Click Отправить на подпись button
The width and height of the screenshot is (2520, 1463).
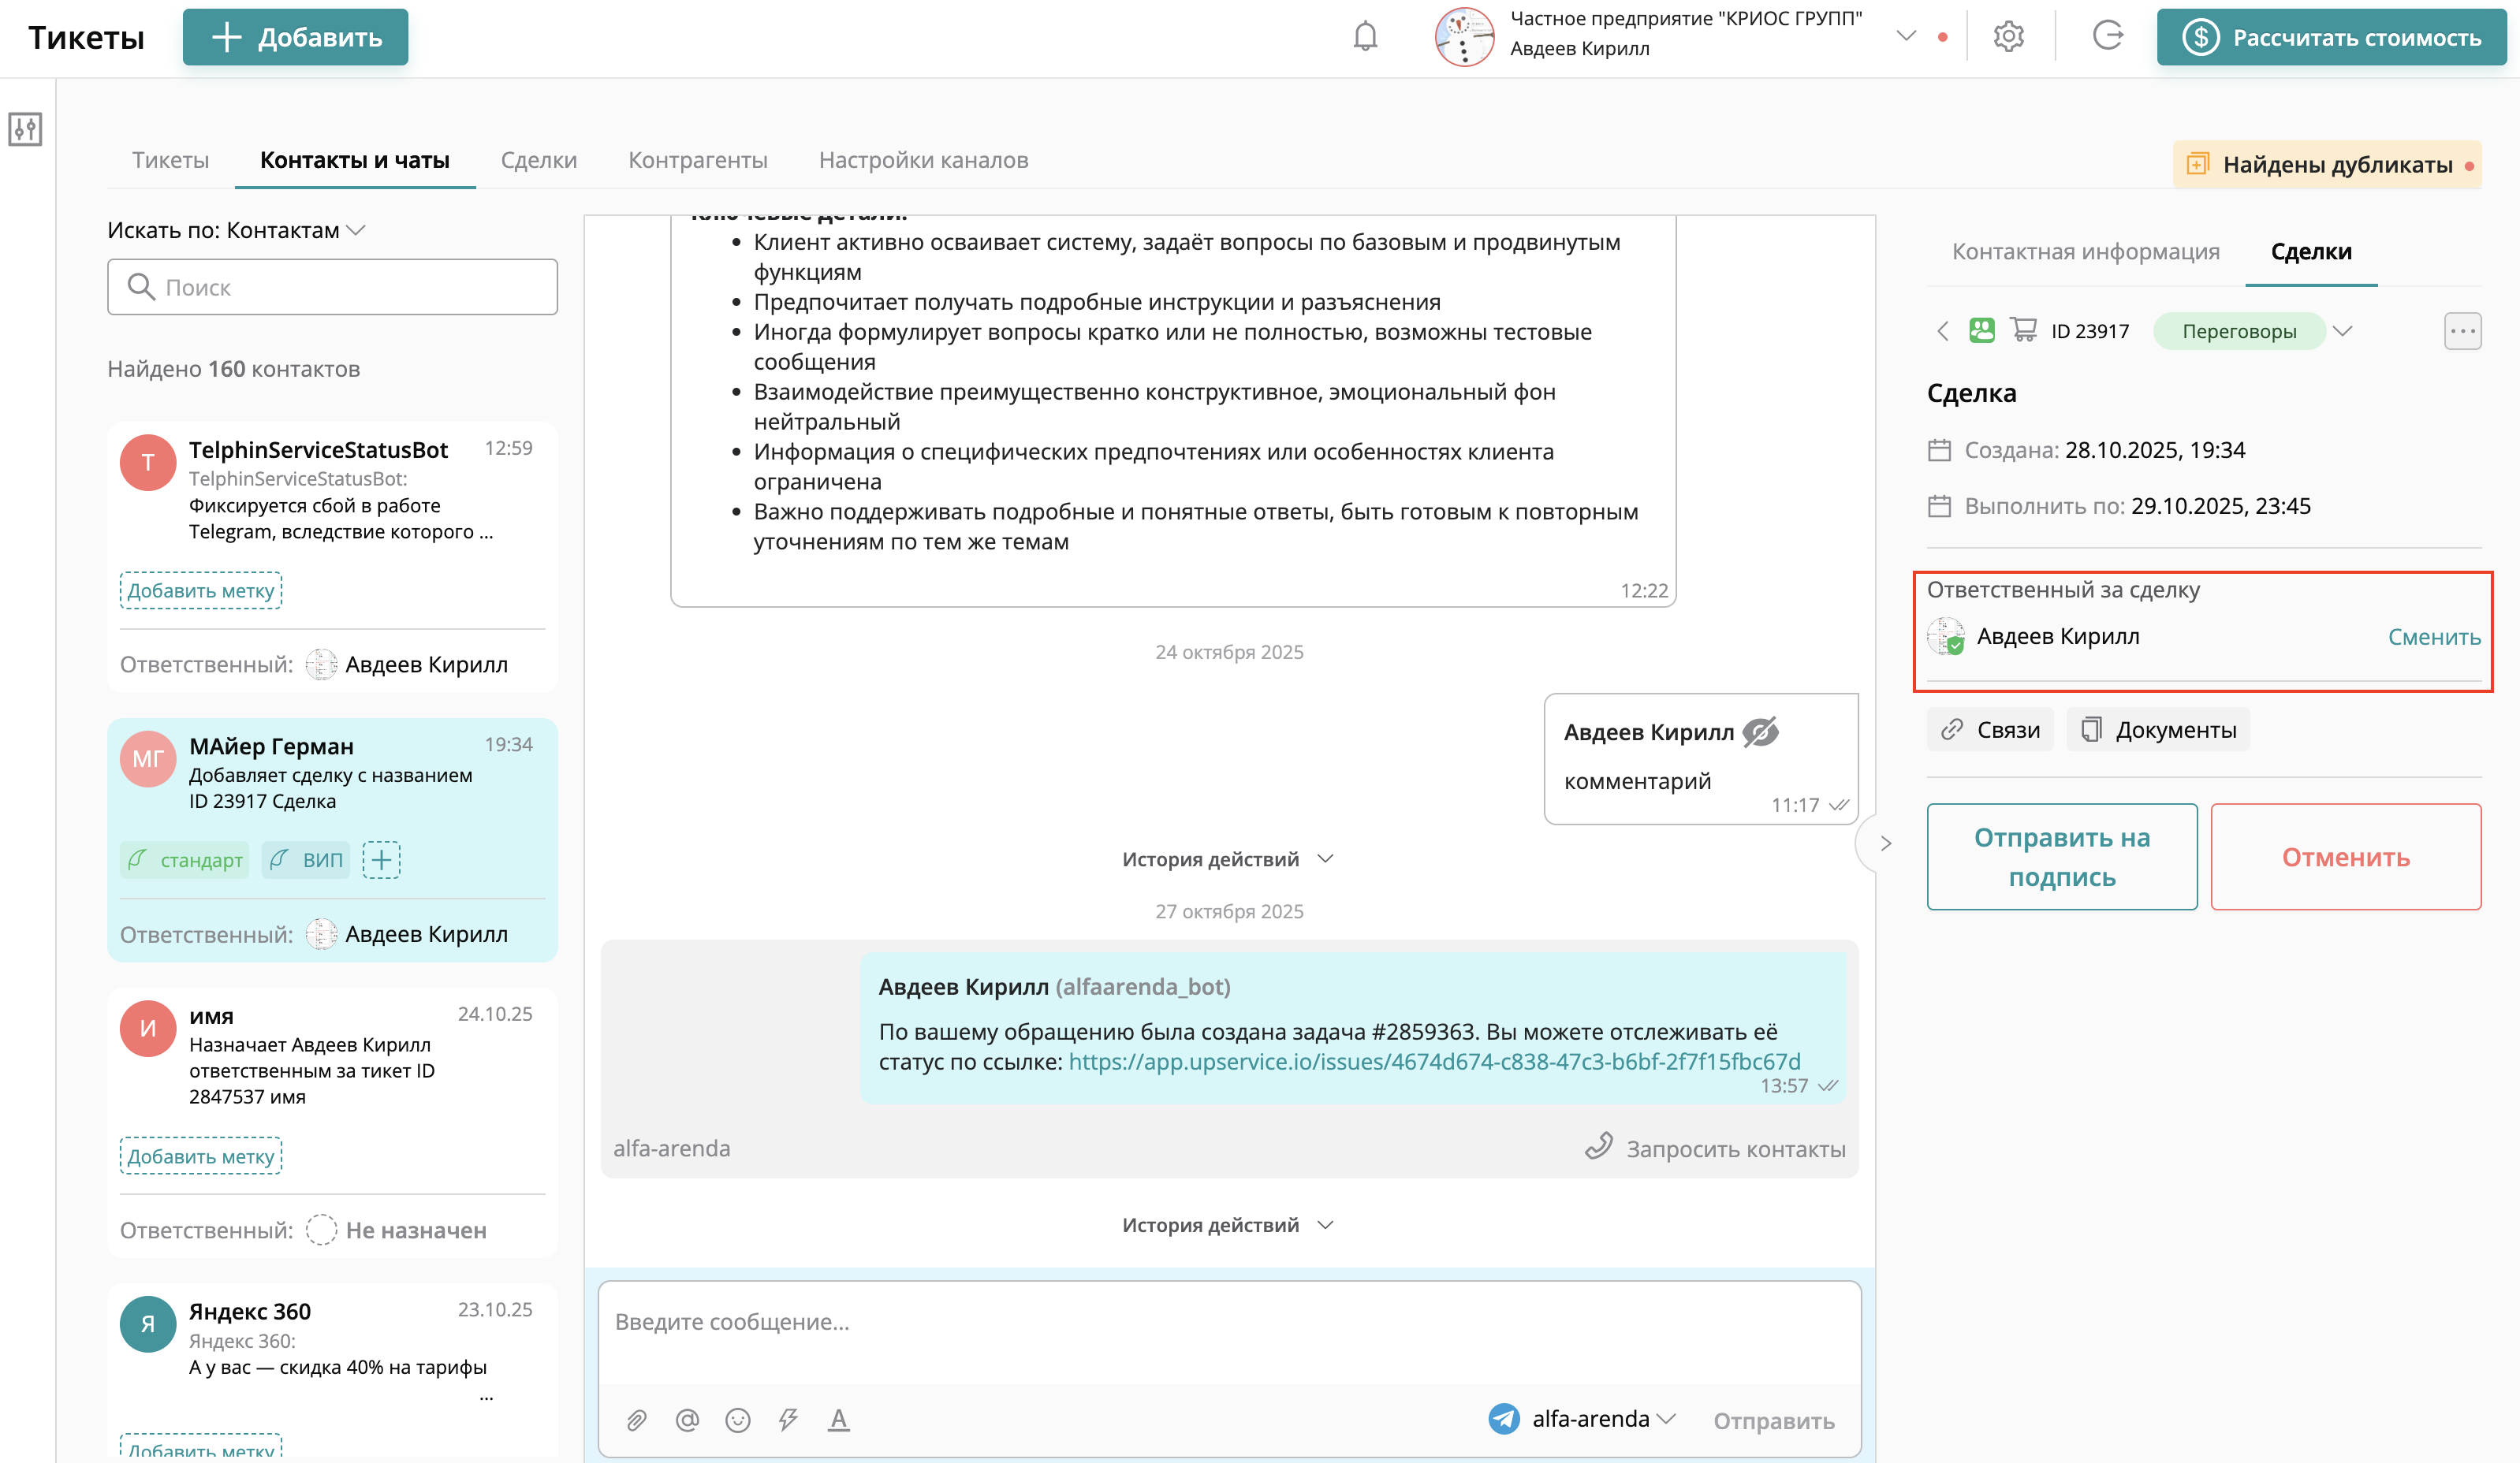[2061, 857]
